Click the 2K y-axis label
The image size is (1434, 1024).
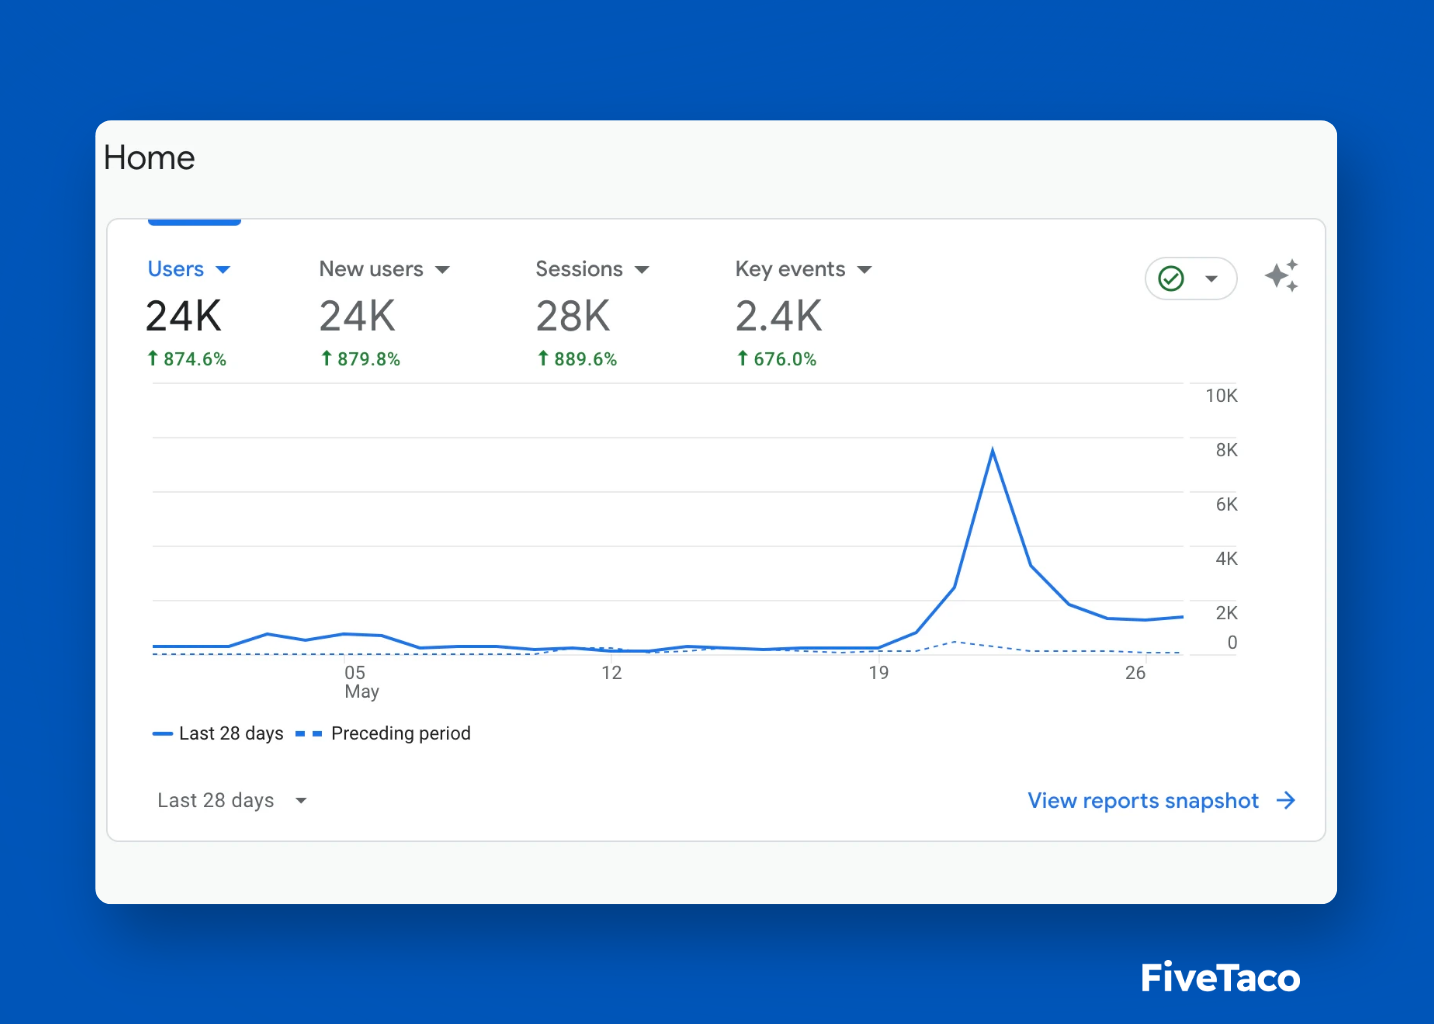tap(1227, 613)
